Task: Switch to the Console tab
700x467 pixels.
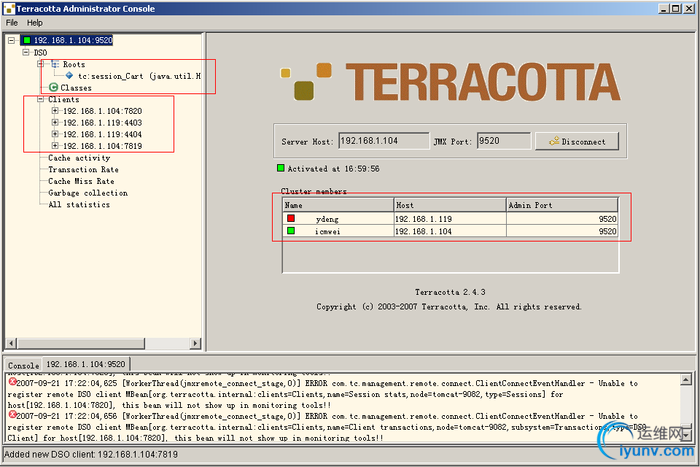Action: [x=23, y=365]
